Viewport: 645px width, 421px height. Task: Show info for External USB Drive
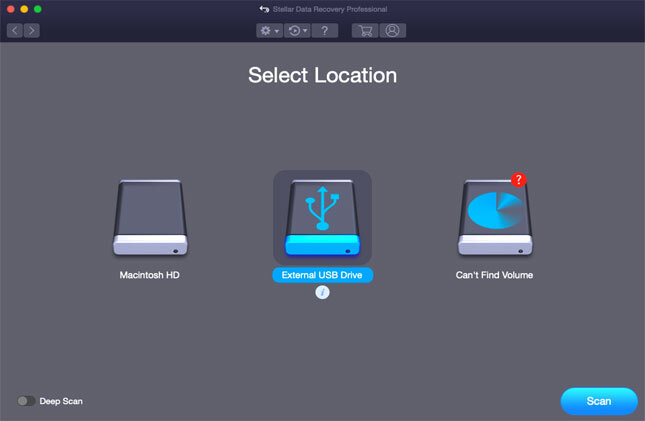point(322,292)
